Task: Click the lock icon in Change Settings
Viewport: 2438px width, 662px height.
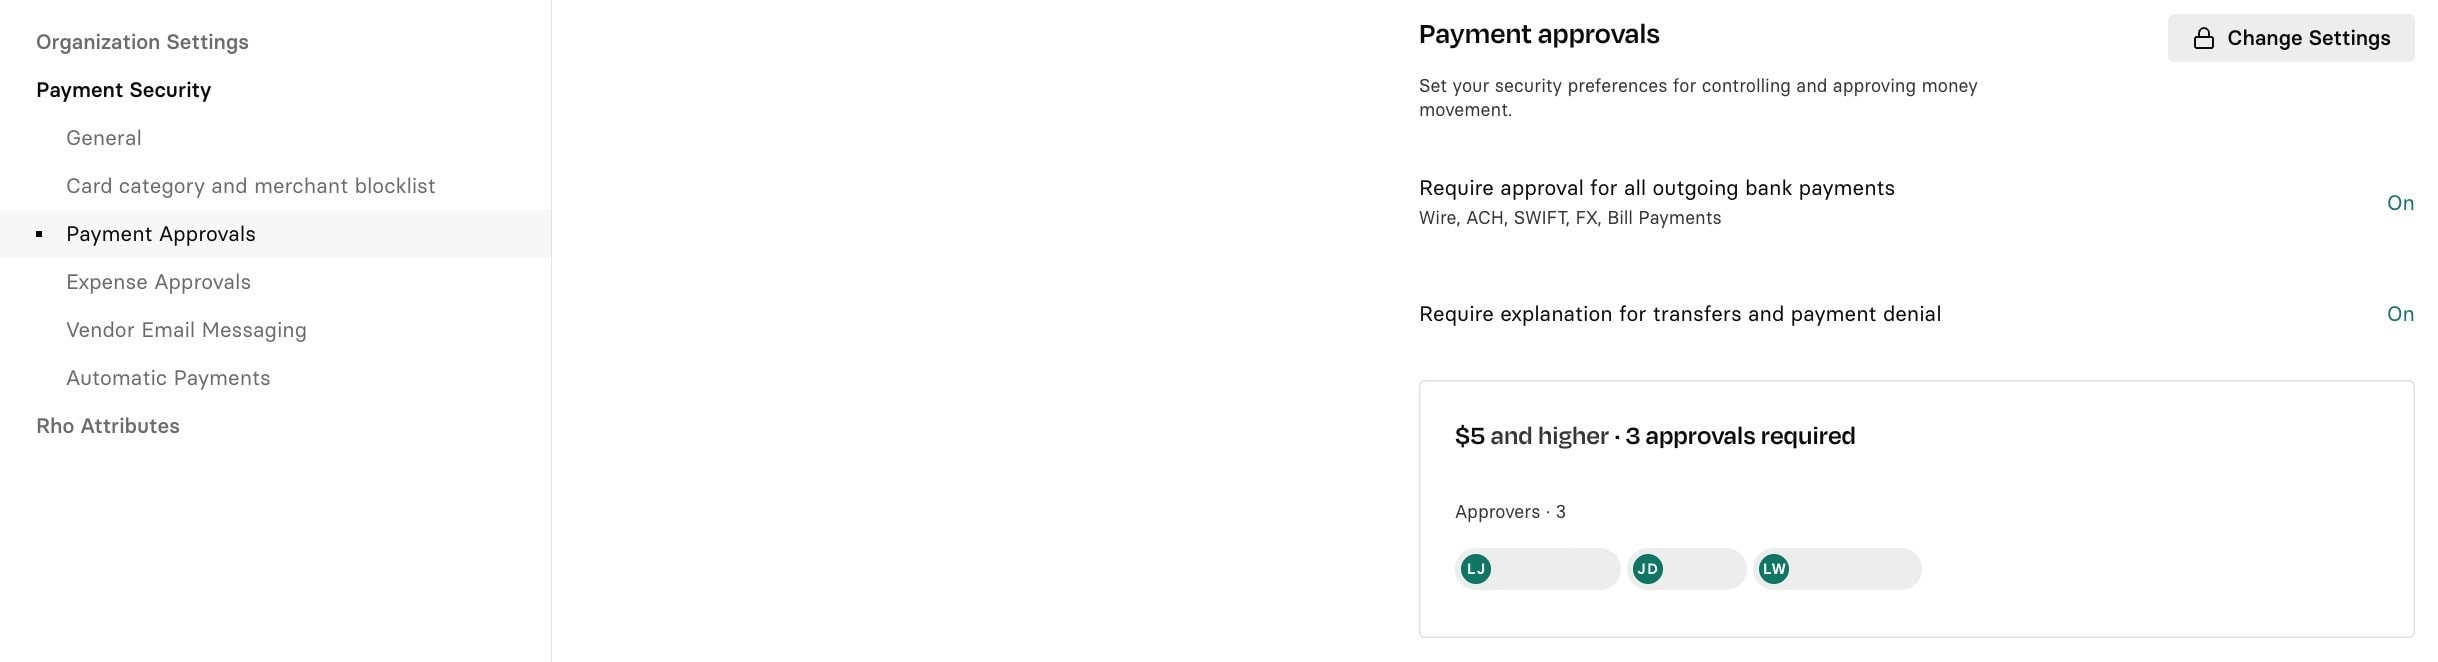Action: [x=2203, y=38]
